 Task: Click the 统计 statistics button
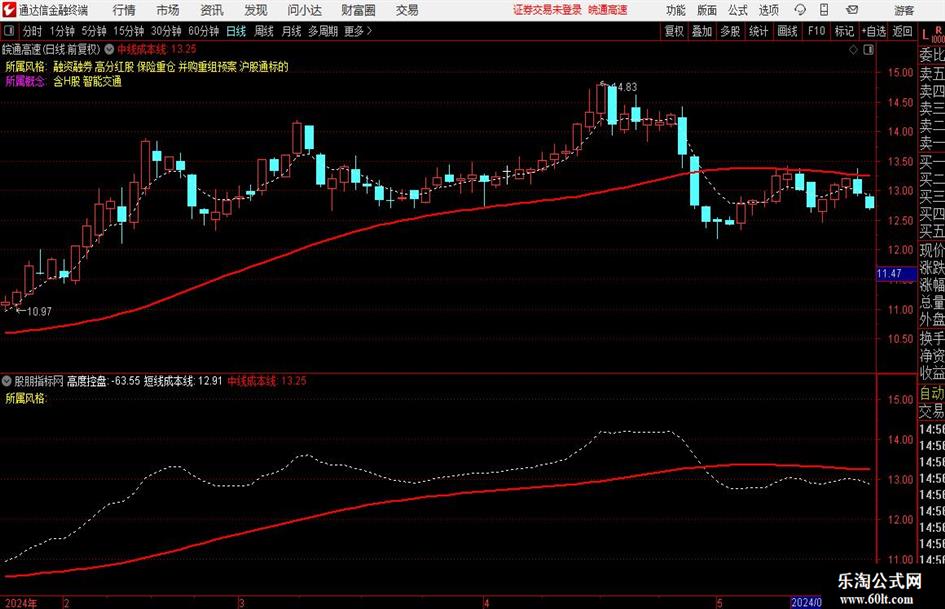pyautogui.click(x=758, y=31)
